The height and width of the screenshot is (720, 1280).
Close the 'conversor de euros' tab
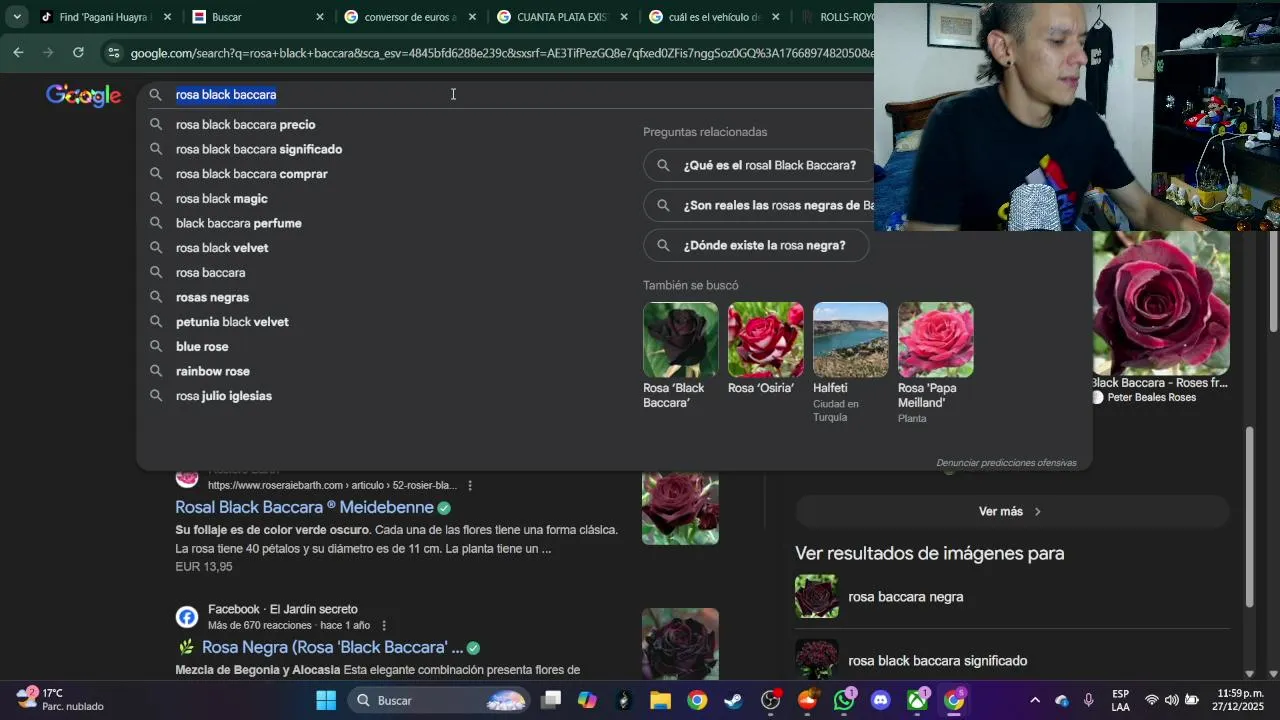tap(472, 17)
